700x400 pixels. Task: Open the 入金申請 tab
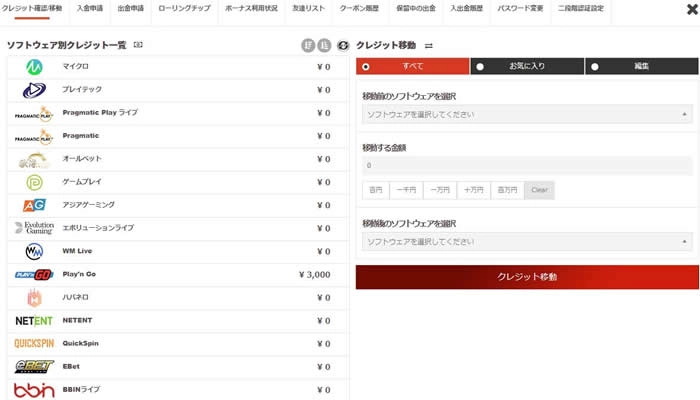click(90, 8)
